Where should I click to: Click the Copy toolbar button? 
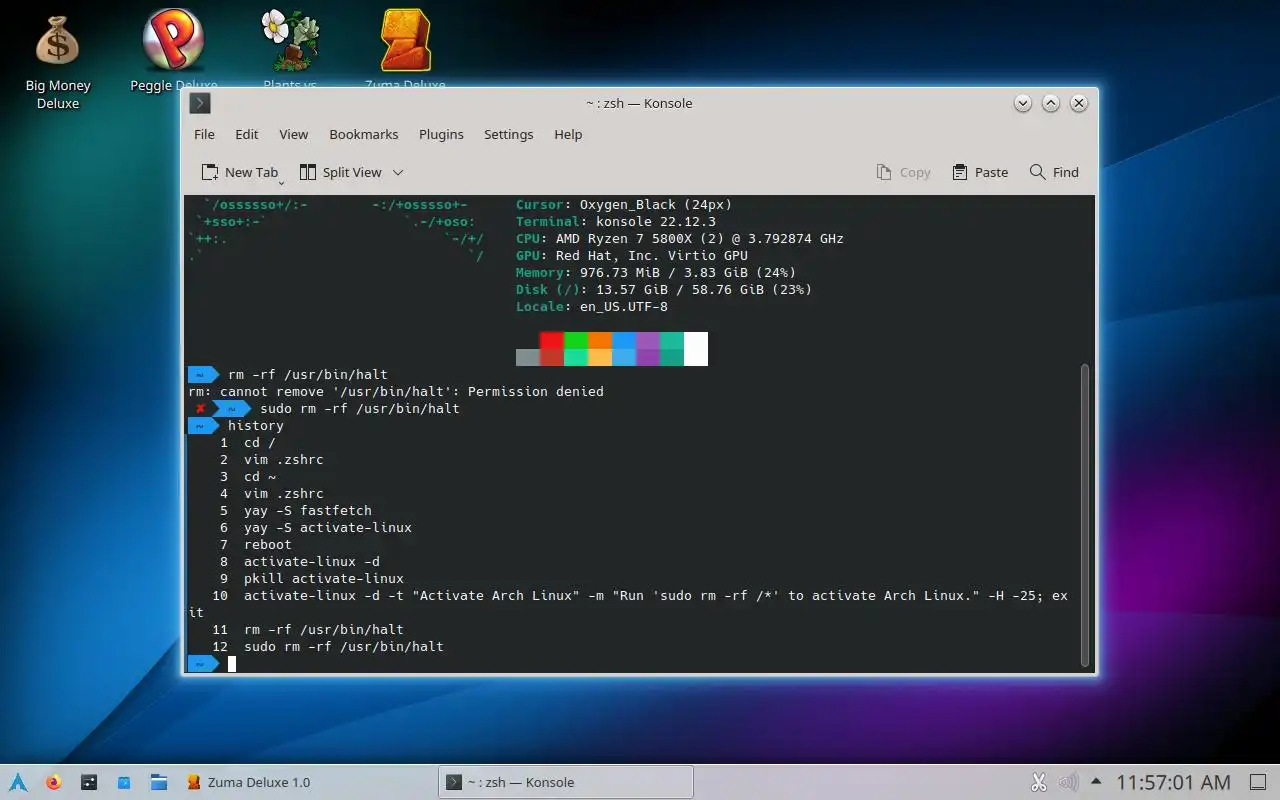[x=903, y=172]
